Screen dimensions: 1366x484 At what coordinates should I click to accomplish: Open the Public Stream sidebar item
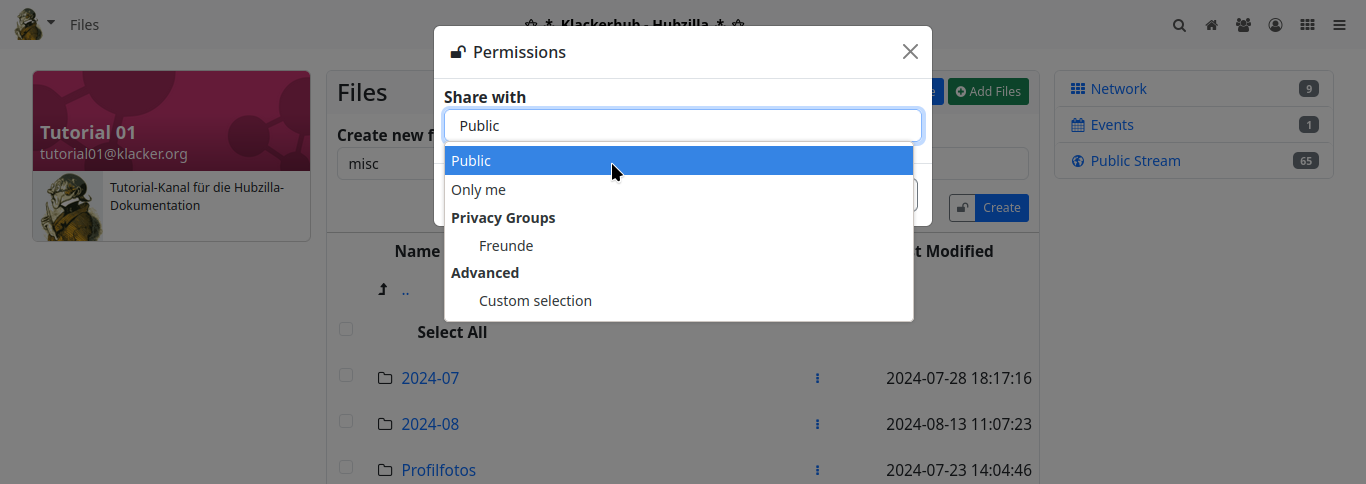(x=1135, y=161)
